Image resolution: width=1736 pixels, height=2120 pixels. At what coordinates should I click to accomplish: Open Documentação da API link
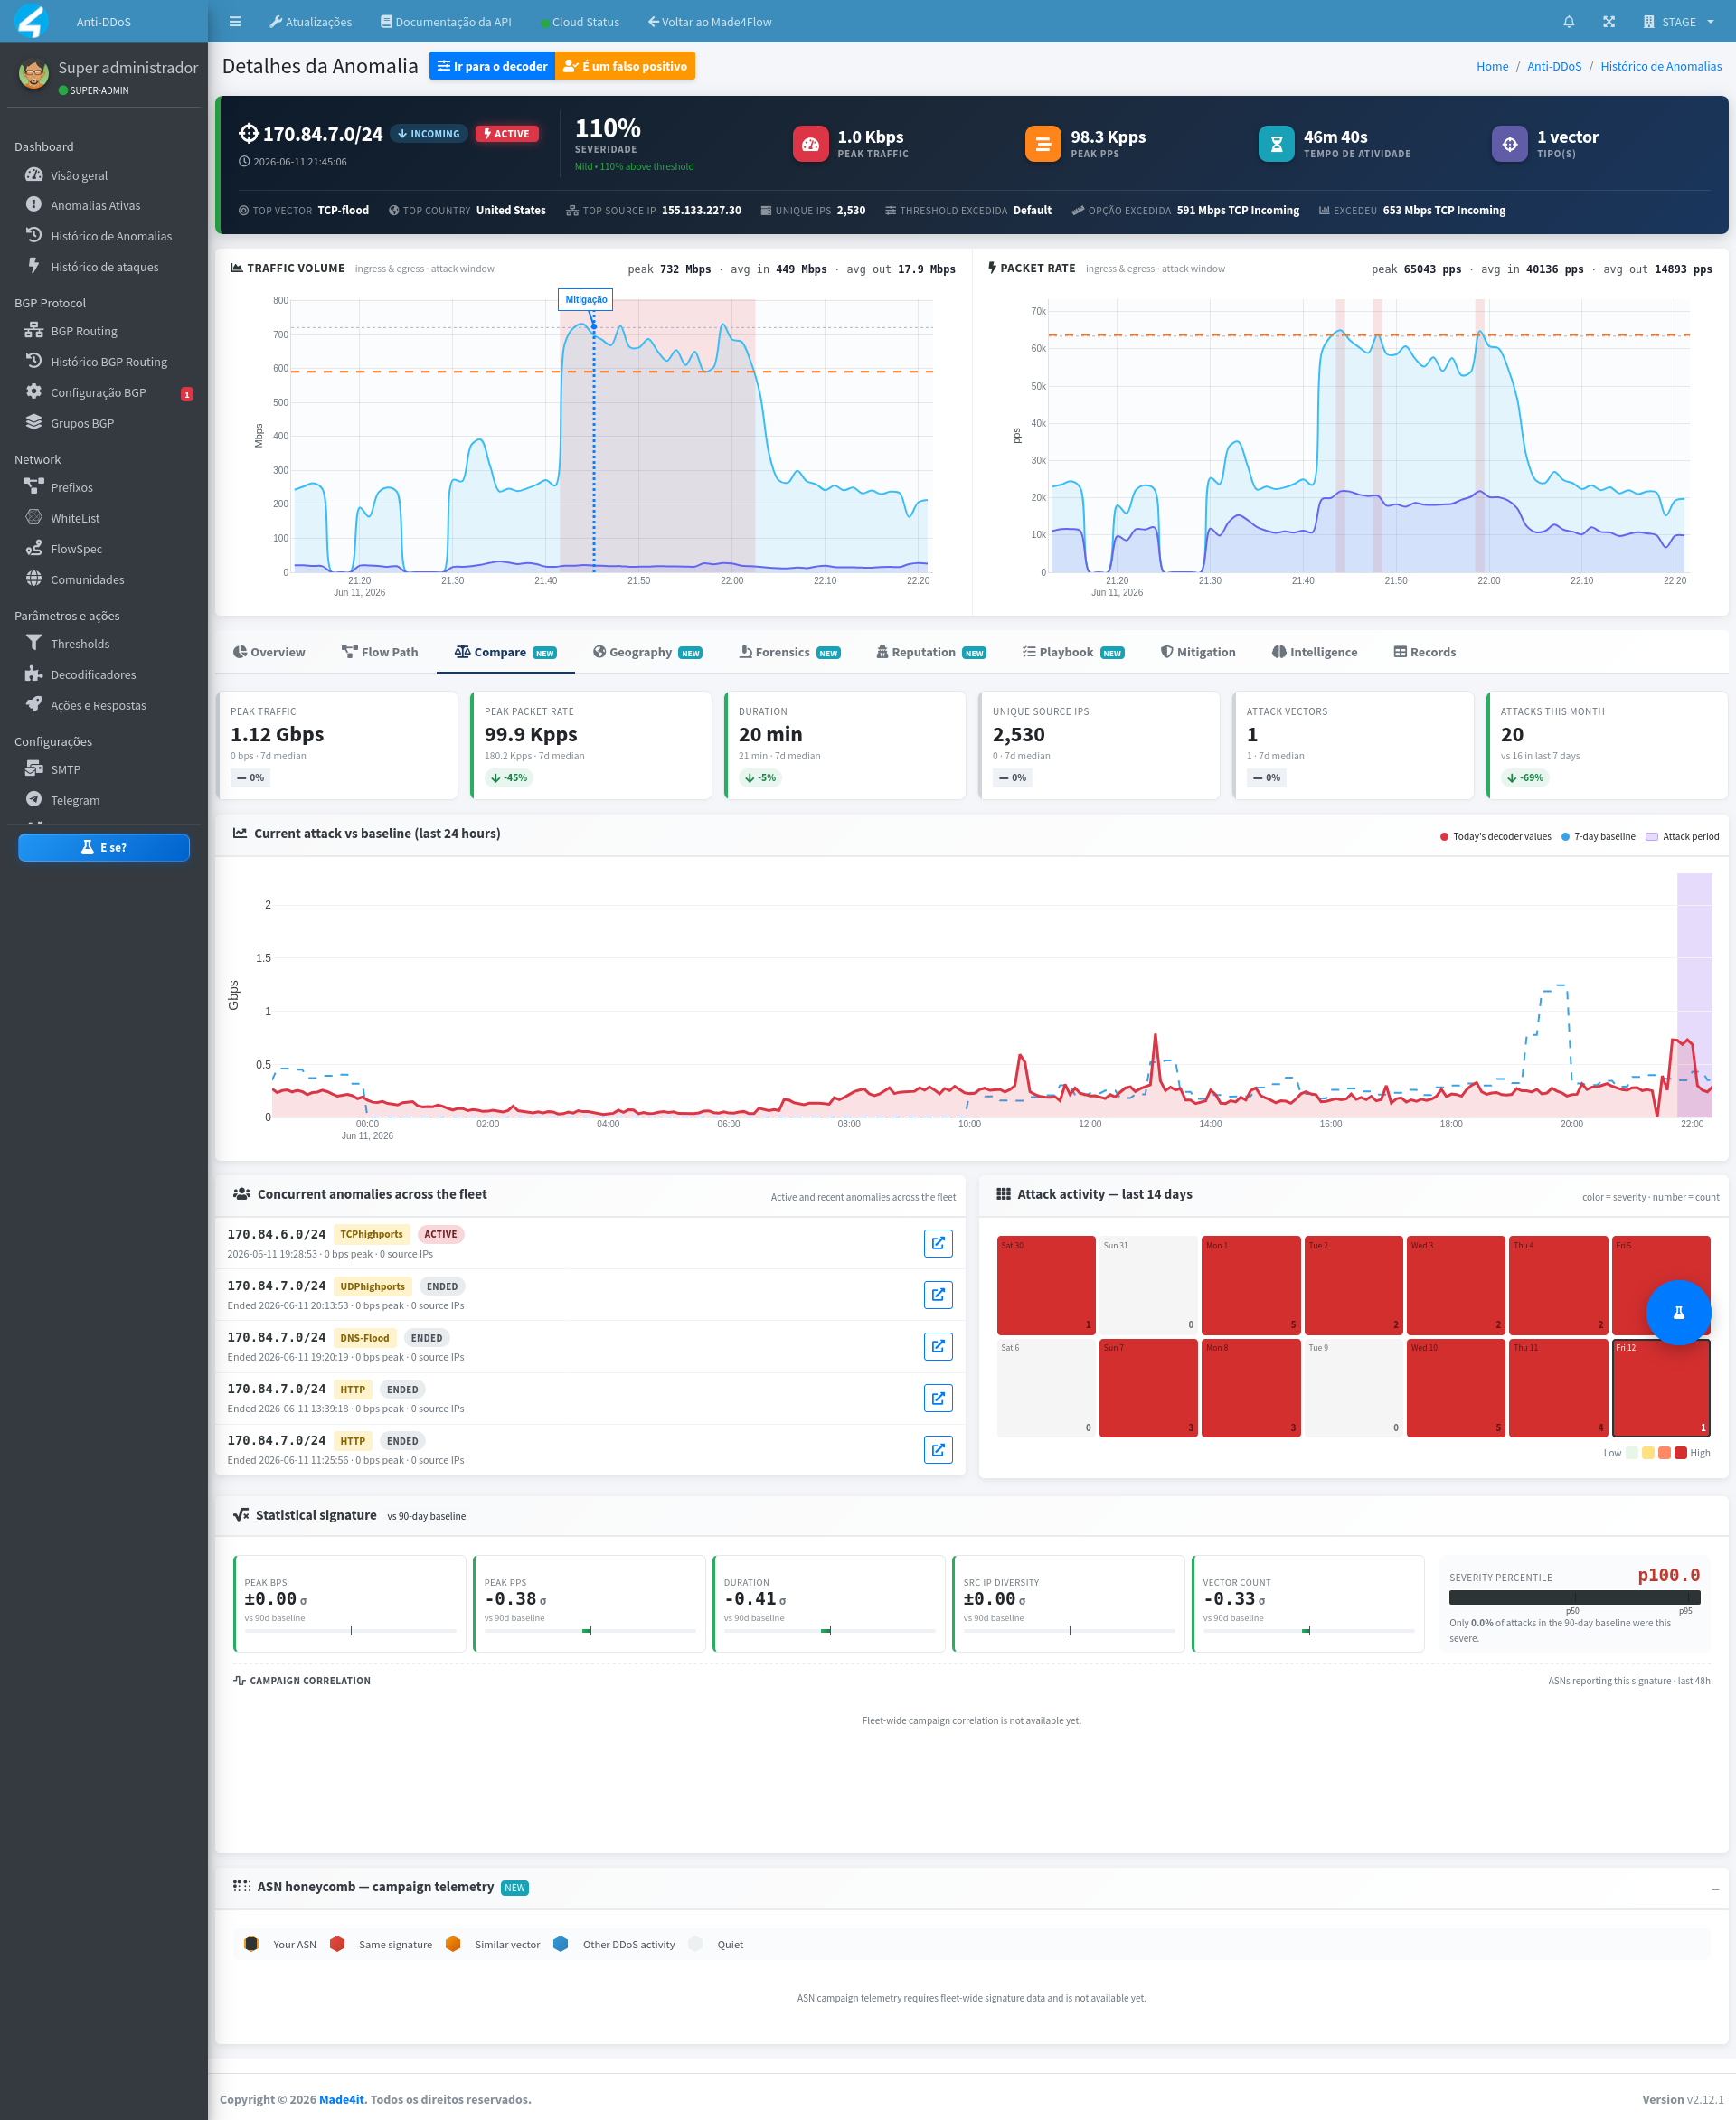445,22
